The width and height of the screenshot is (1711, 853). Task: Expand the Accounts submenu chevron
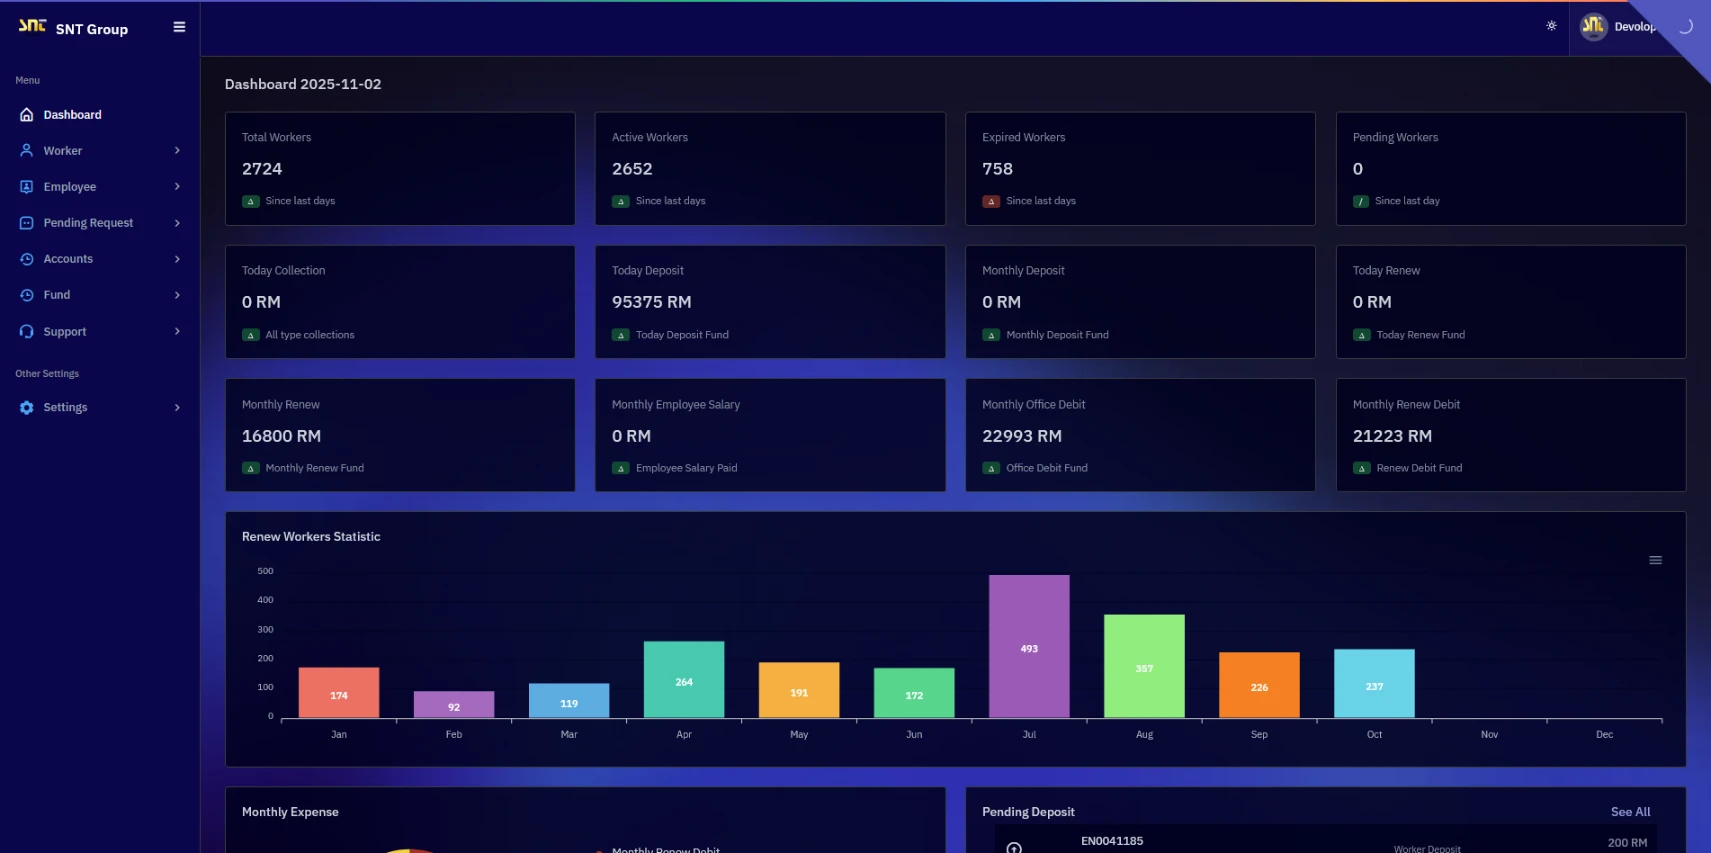[x=177, y=259]
